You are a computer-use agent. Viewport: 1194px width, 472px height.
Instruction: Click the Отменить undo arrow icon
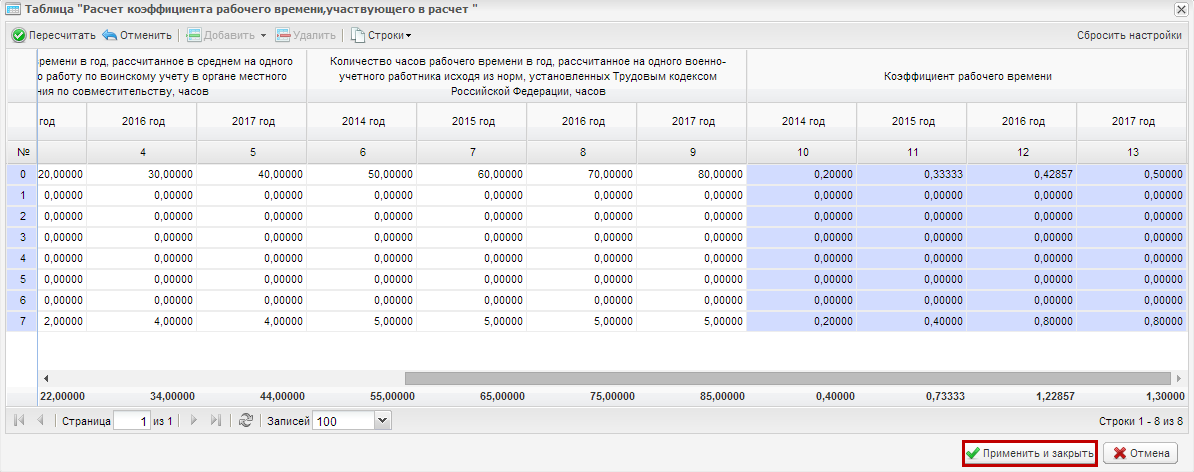click(110, 35)
